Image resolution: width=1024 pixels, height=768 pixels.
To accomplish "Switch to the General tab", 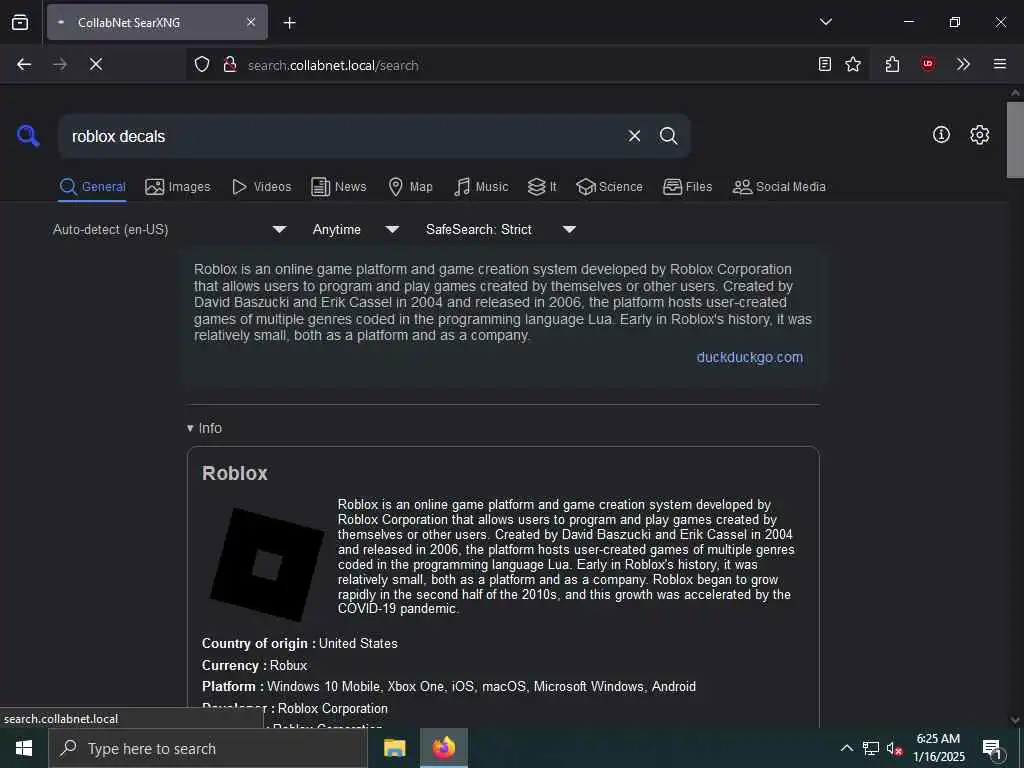I will pos(92,187).
